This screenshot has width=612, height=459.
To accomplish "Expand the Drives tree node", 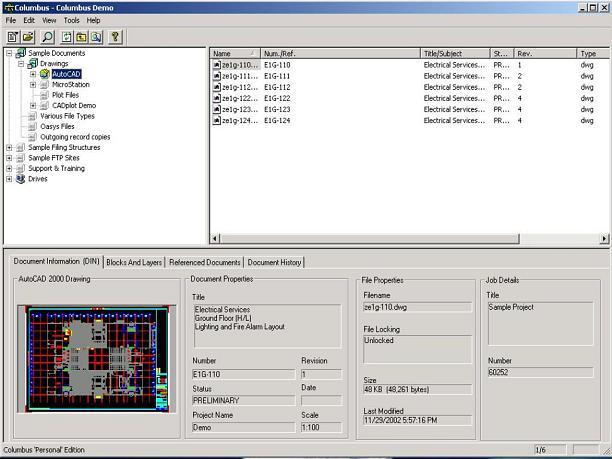I will click(9, 179).
